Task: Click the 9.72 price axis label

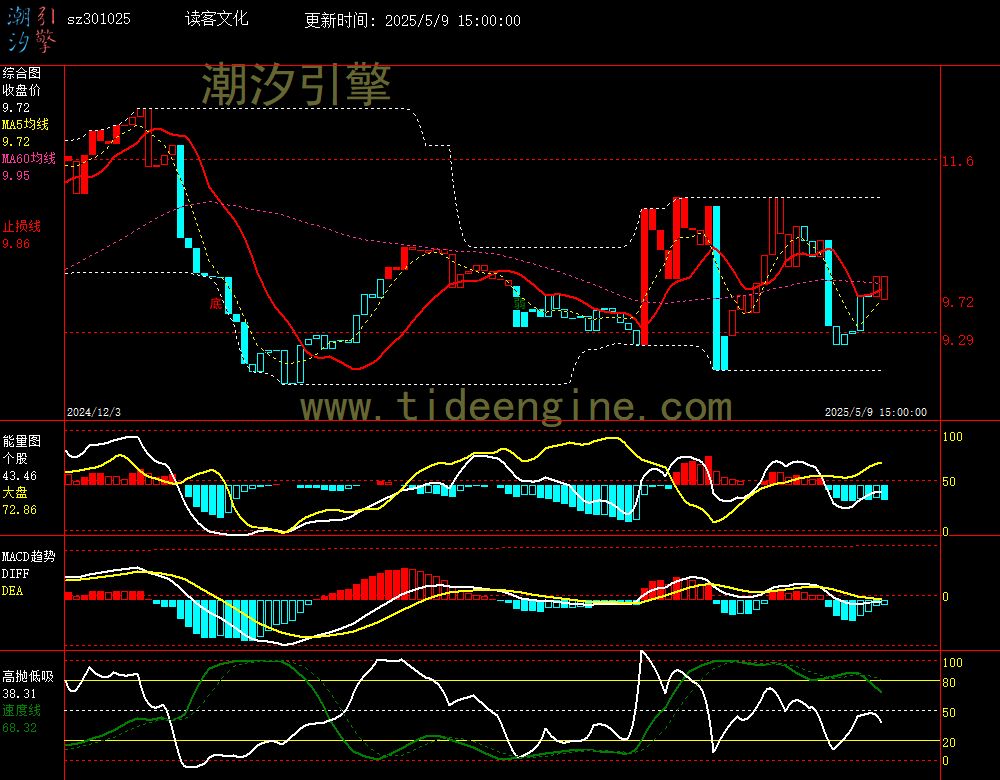Action: 958,302
